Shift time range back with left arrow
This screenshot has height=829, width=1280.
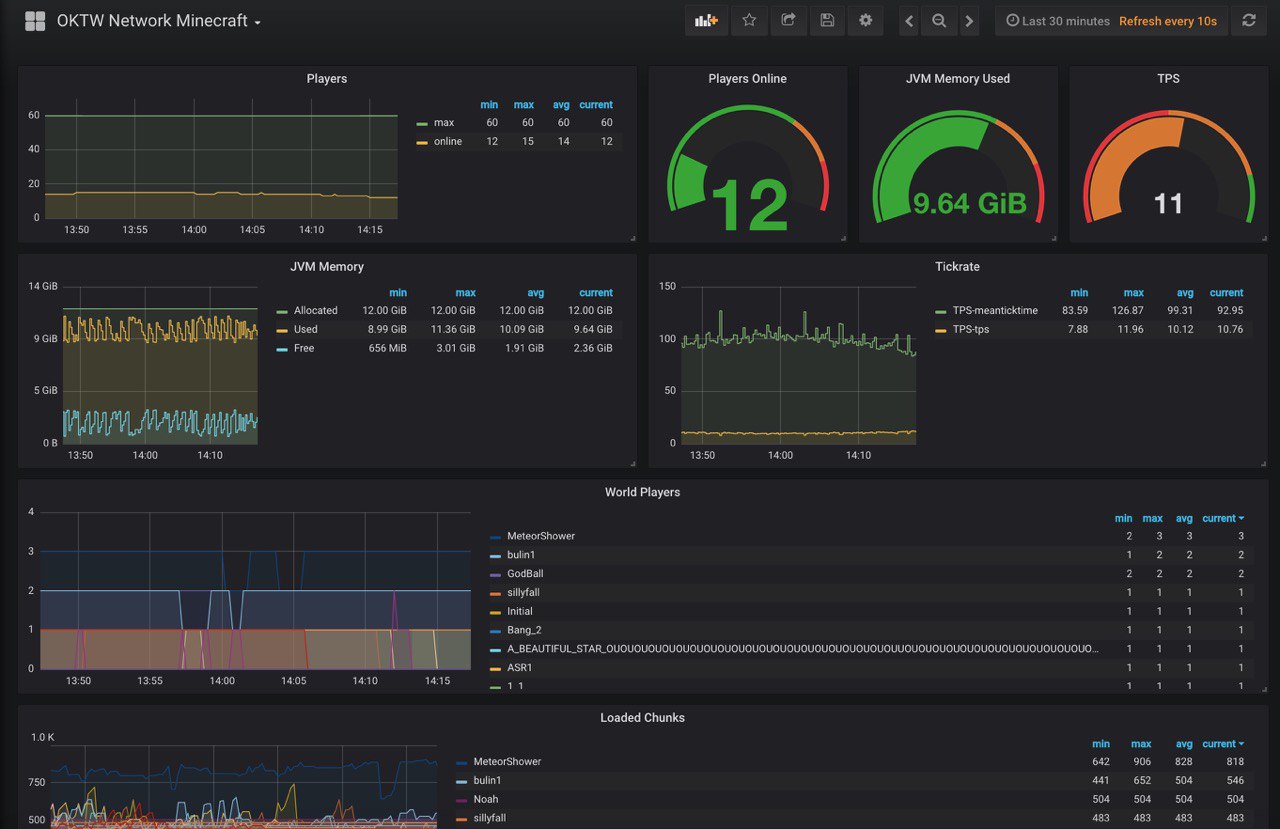(909, 21)
